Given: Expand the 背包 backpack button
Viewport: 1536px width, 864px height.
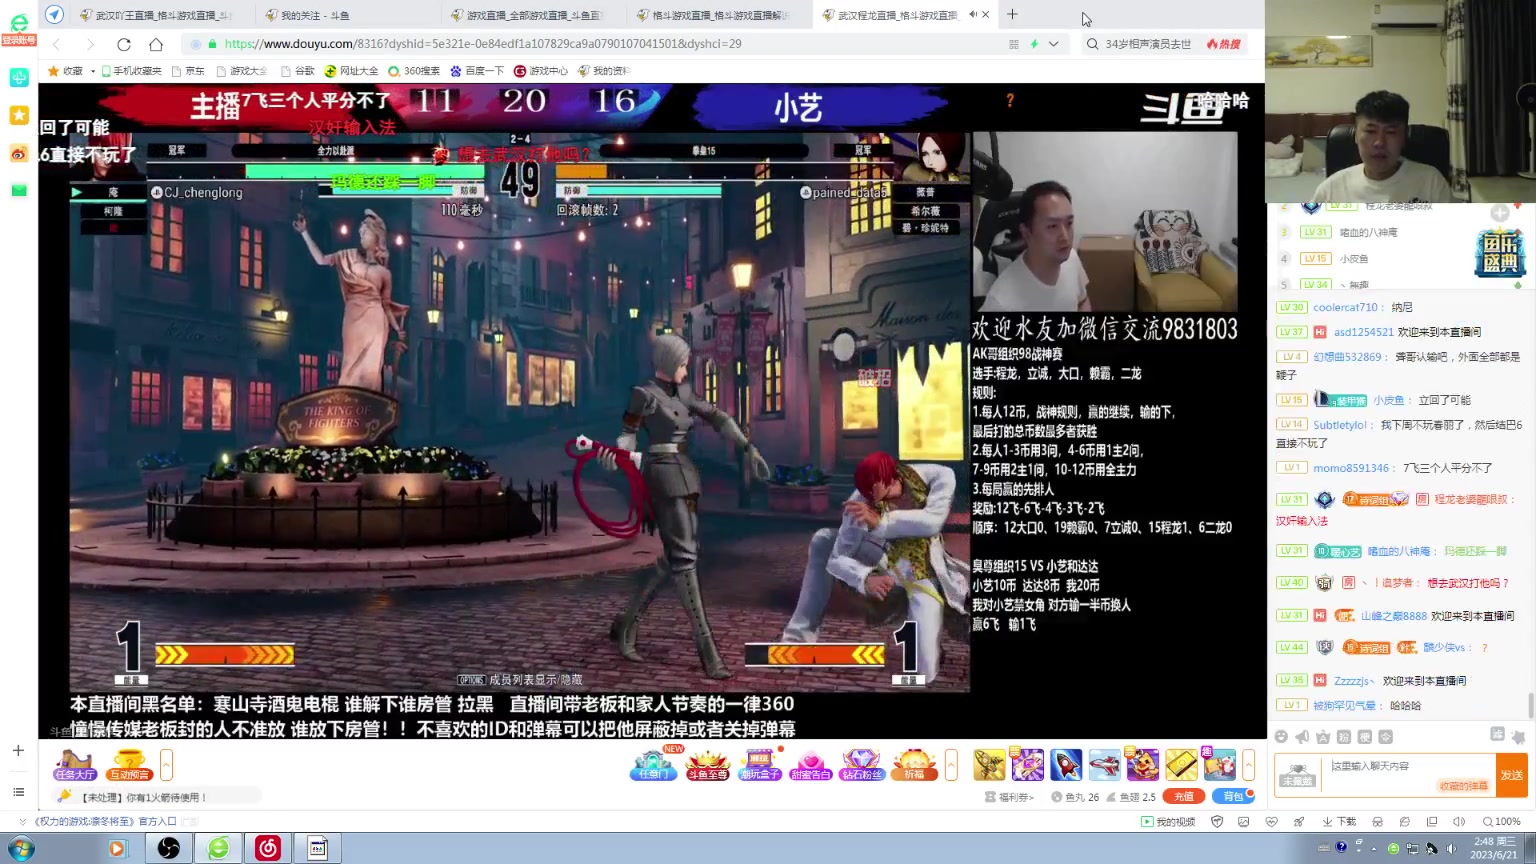Looking at the screenshot, I should 1233,796.
